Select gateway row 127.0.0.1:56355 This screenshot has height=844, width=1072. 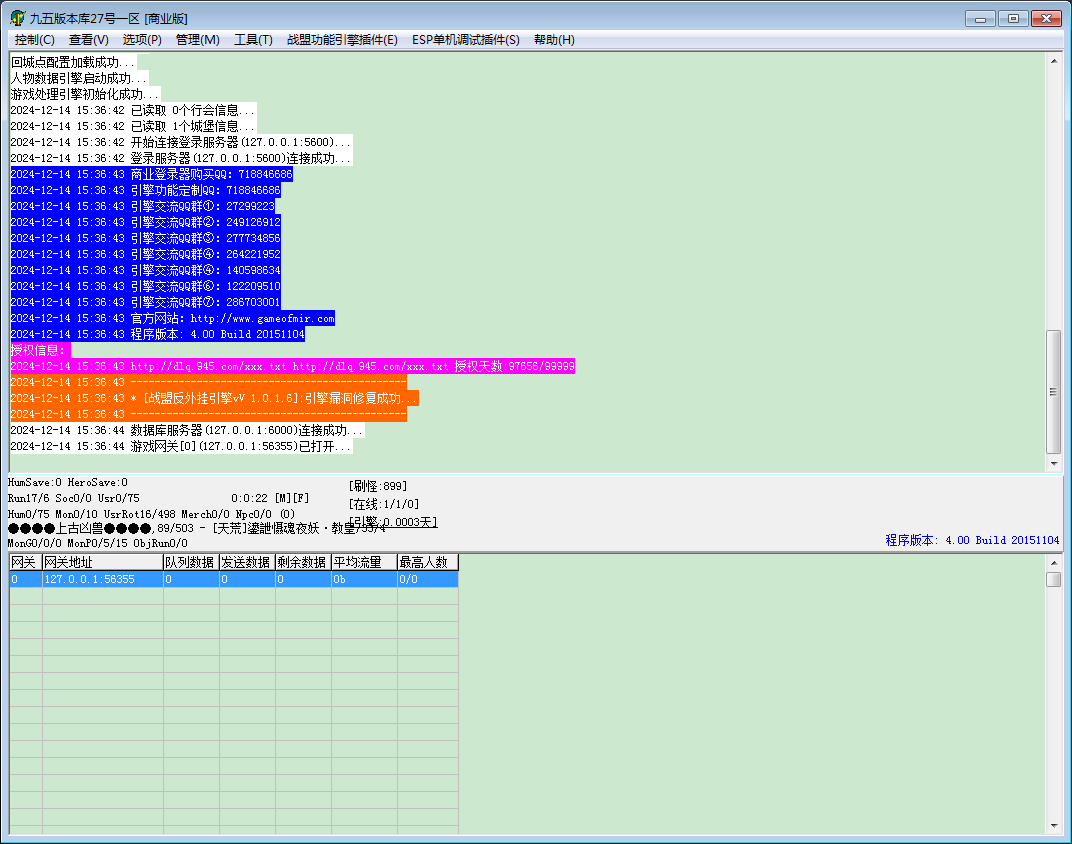pyautogui.click(x=234, y=579)
